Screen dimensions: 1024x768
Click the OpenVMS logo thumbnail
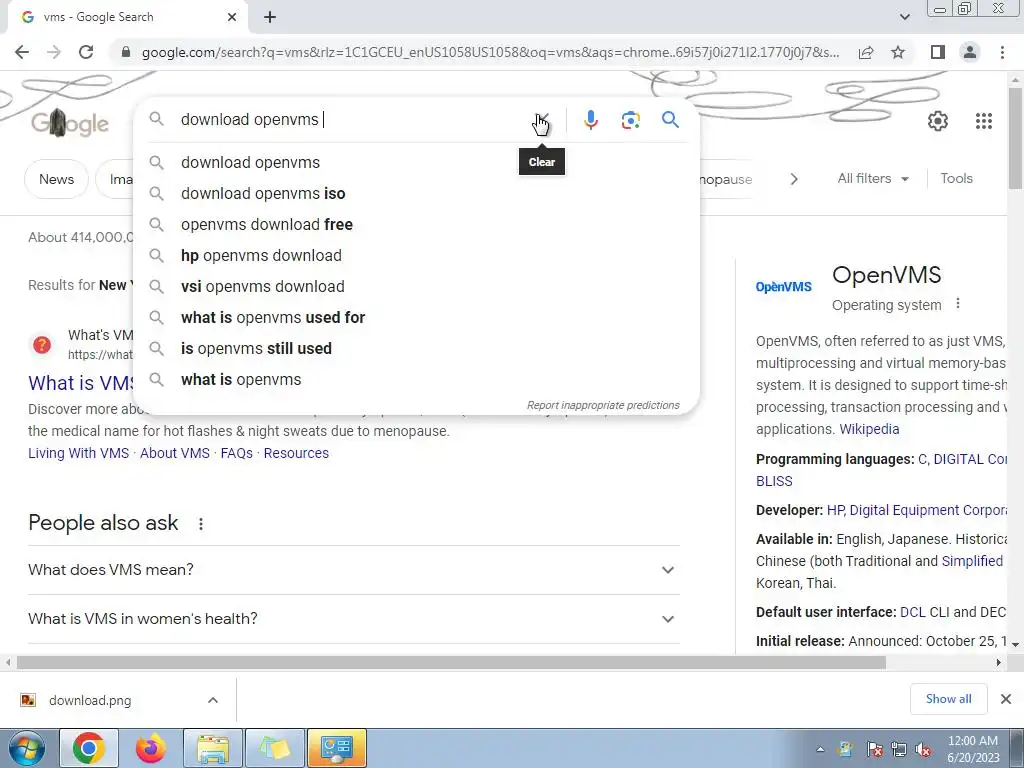(x=784, y=287)
